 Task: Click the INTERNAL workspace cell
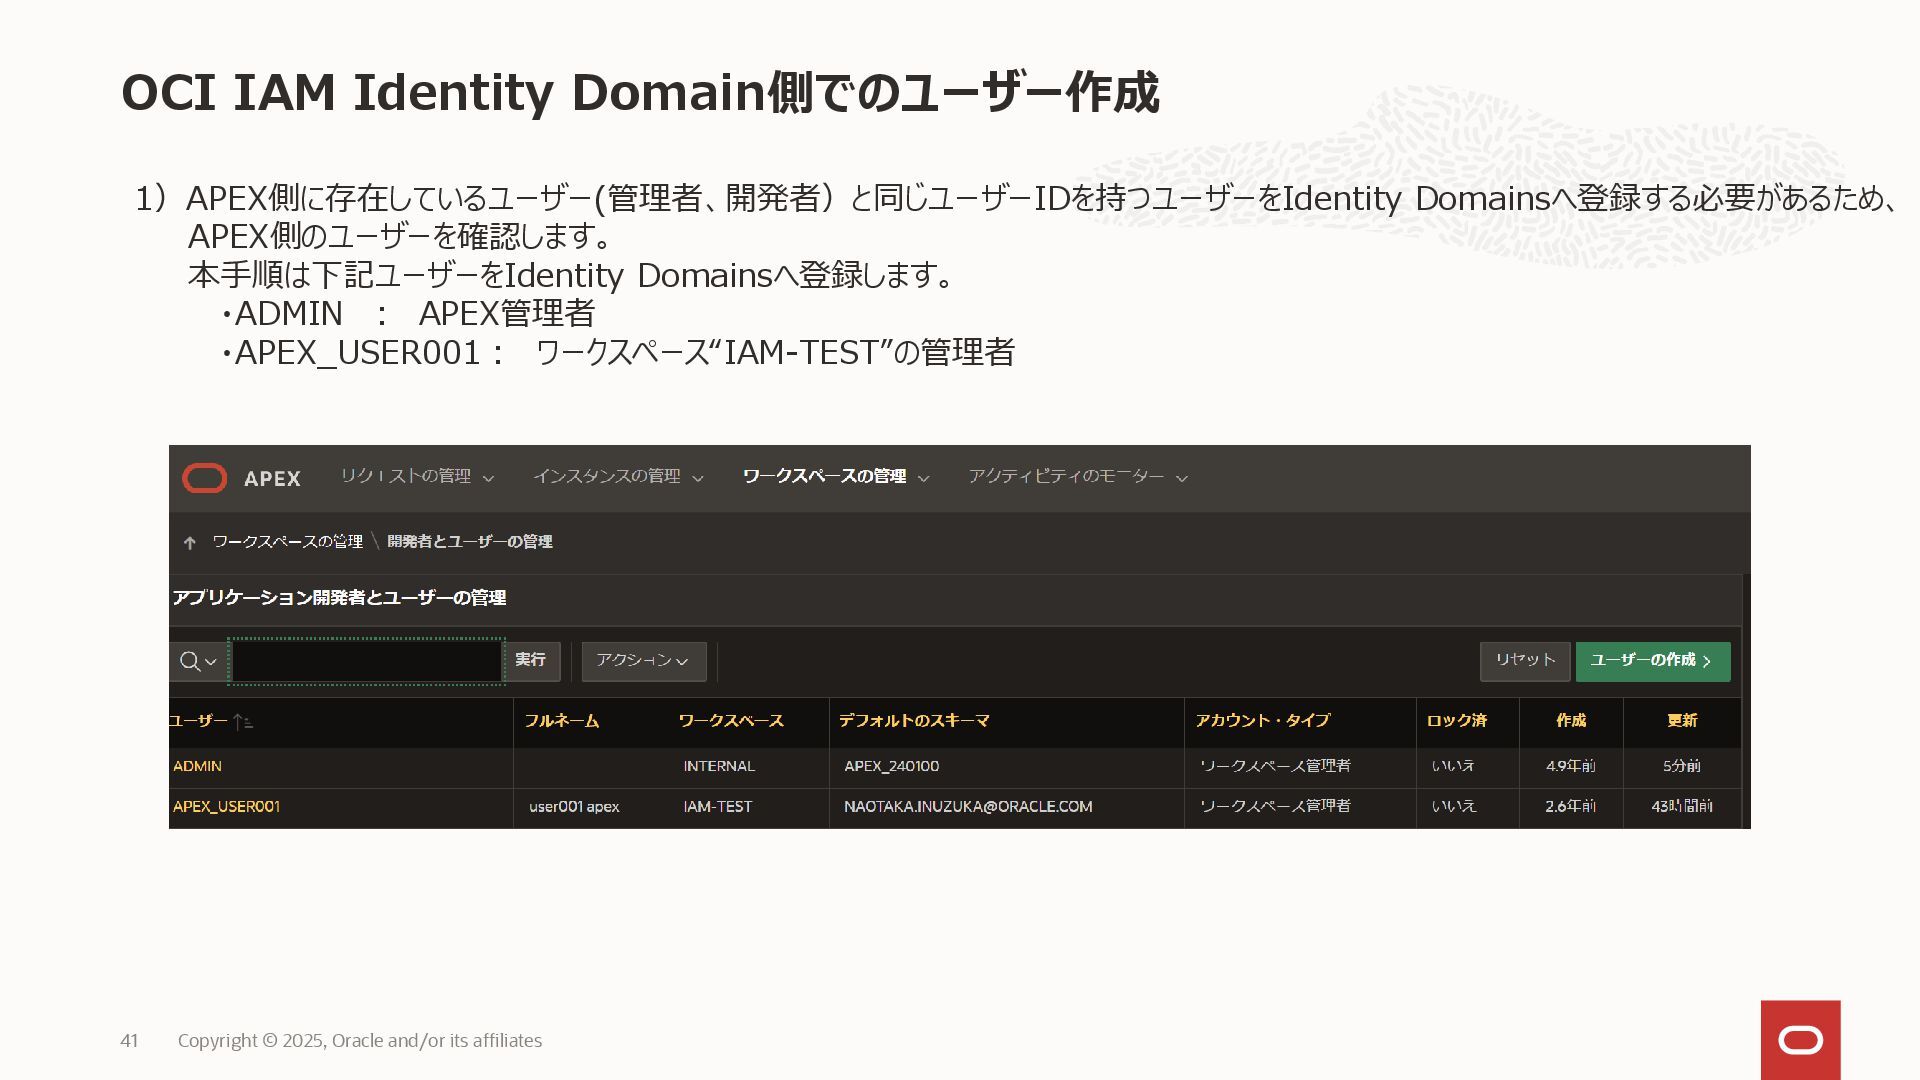pyautogui.click(x=719, y=766)
